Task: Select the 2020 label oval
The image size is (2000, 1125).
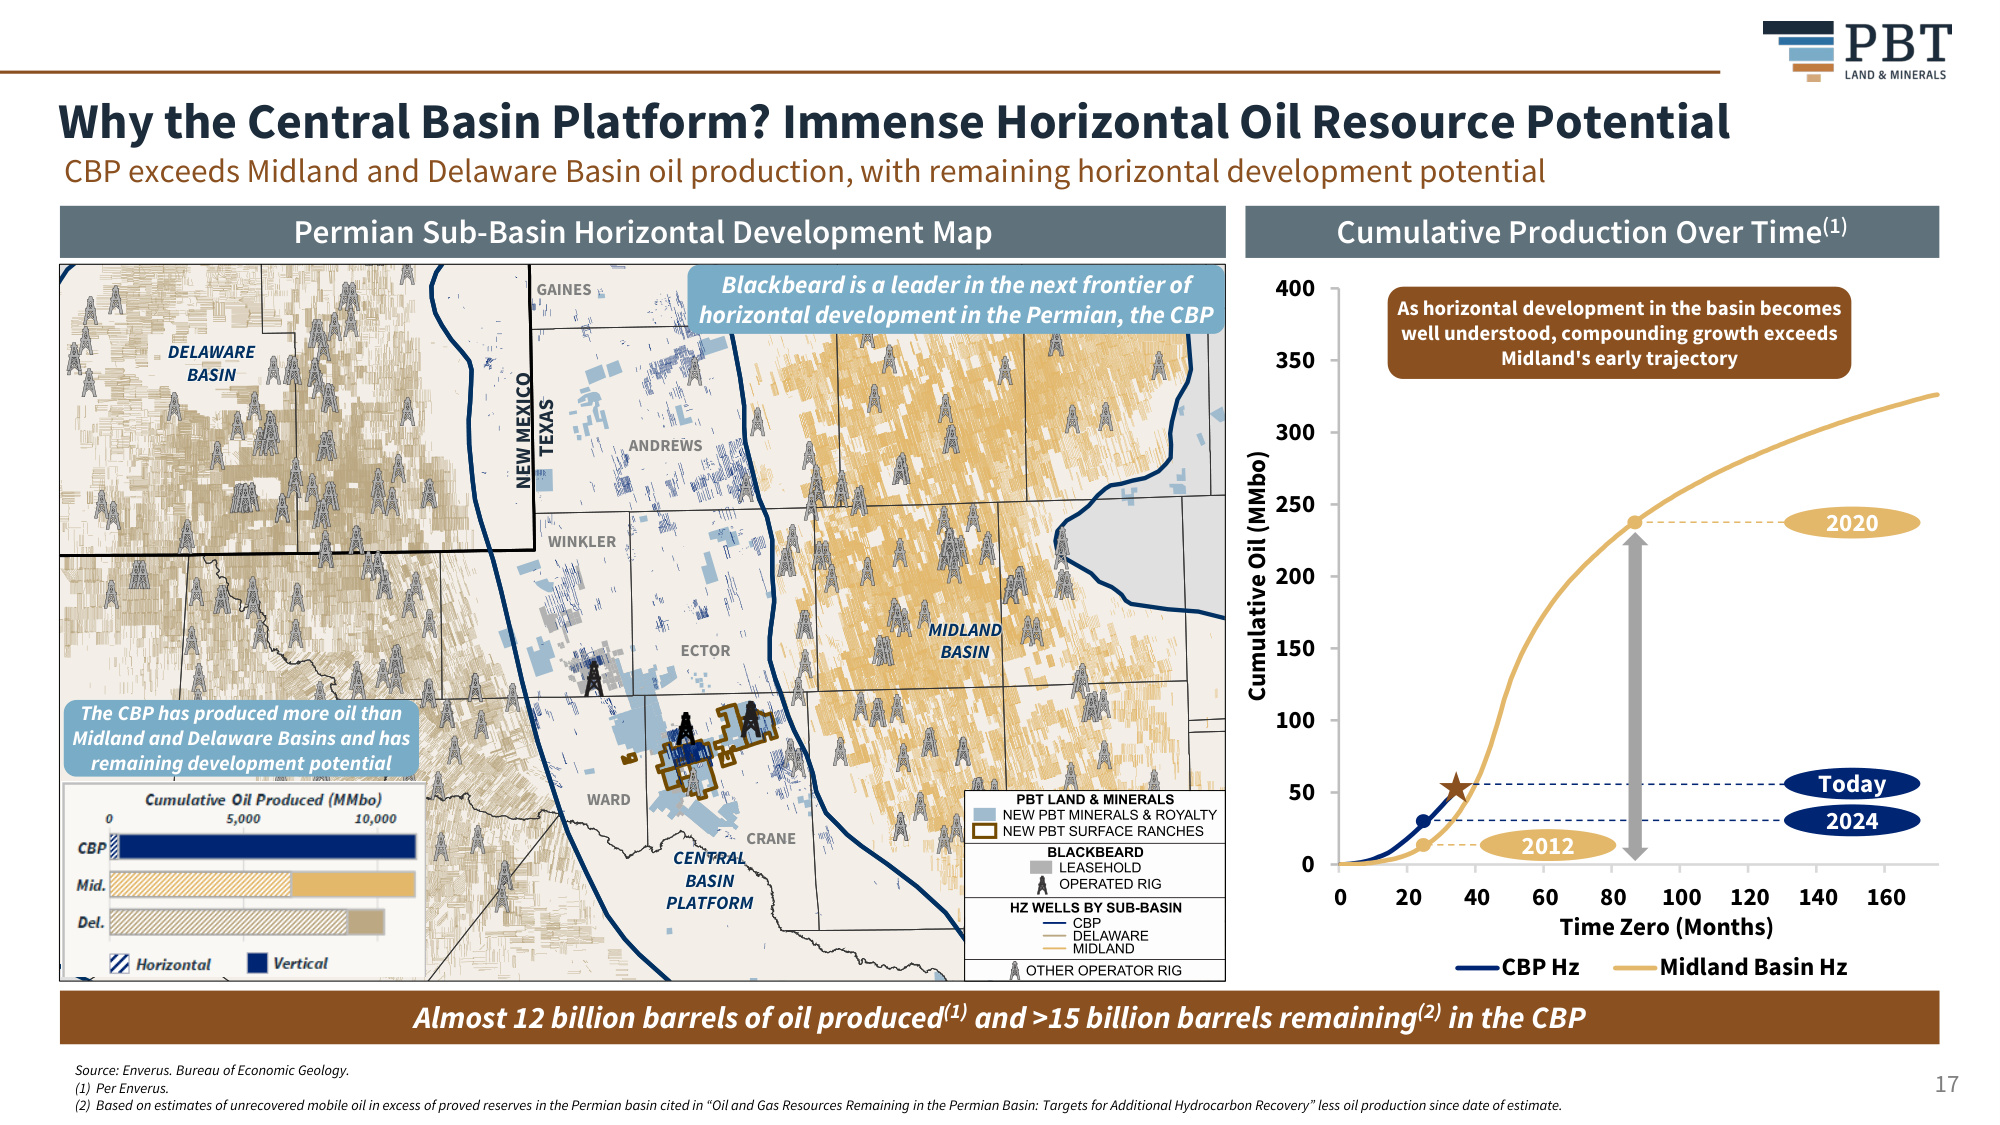Action: click(x=1852, y=523)
